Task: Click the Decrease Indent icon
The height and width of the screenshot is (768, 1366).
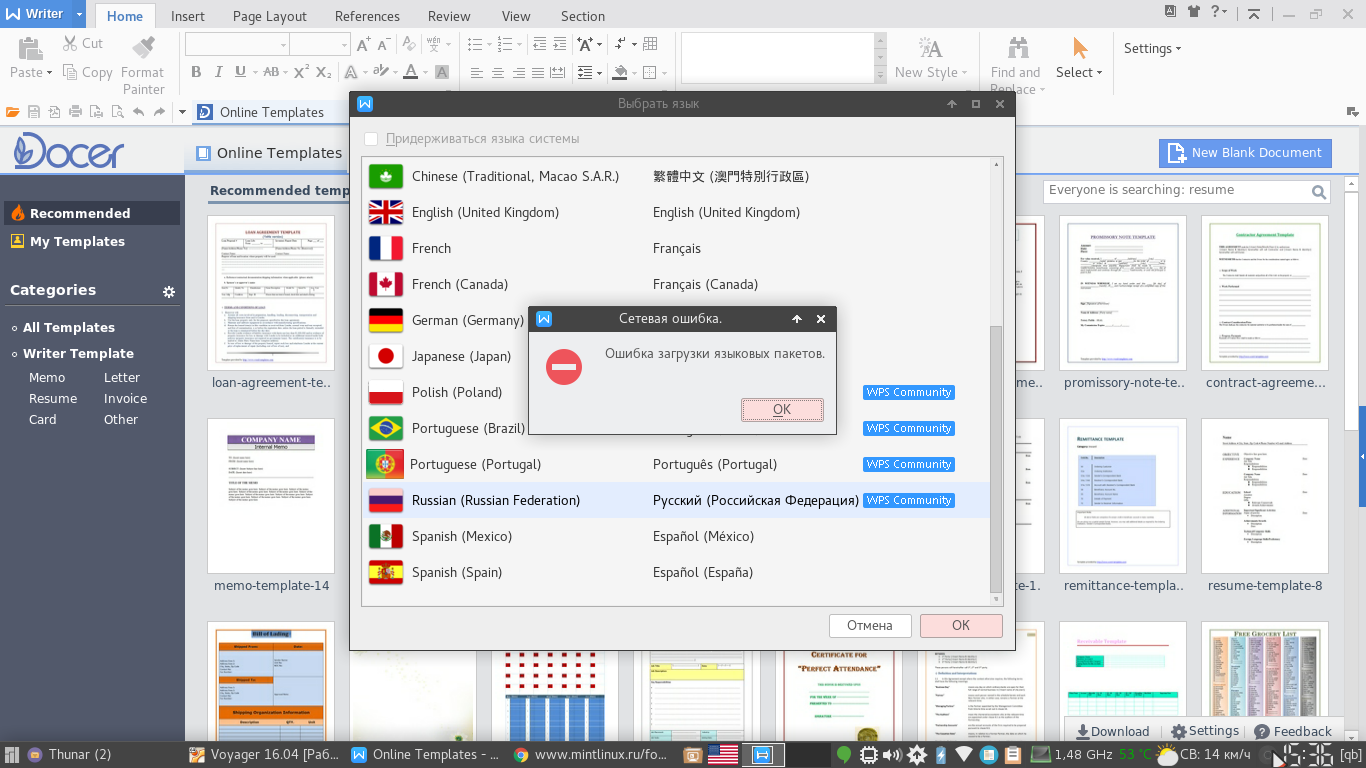Action: coord(540,44)
